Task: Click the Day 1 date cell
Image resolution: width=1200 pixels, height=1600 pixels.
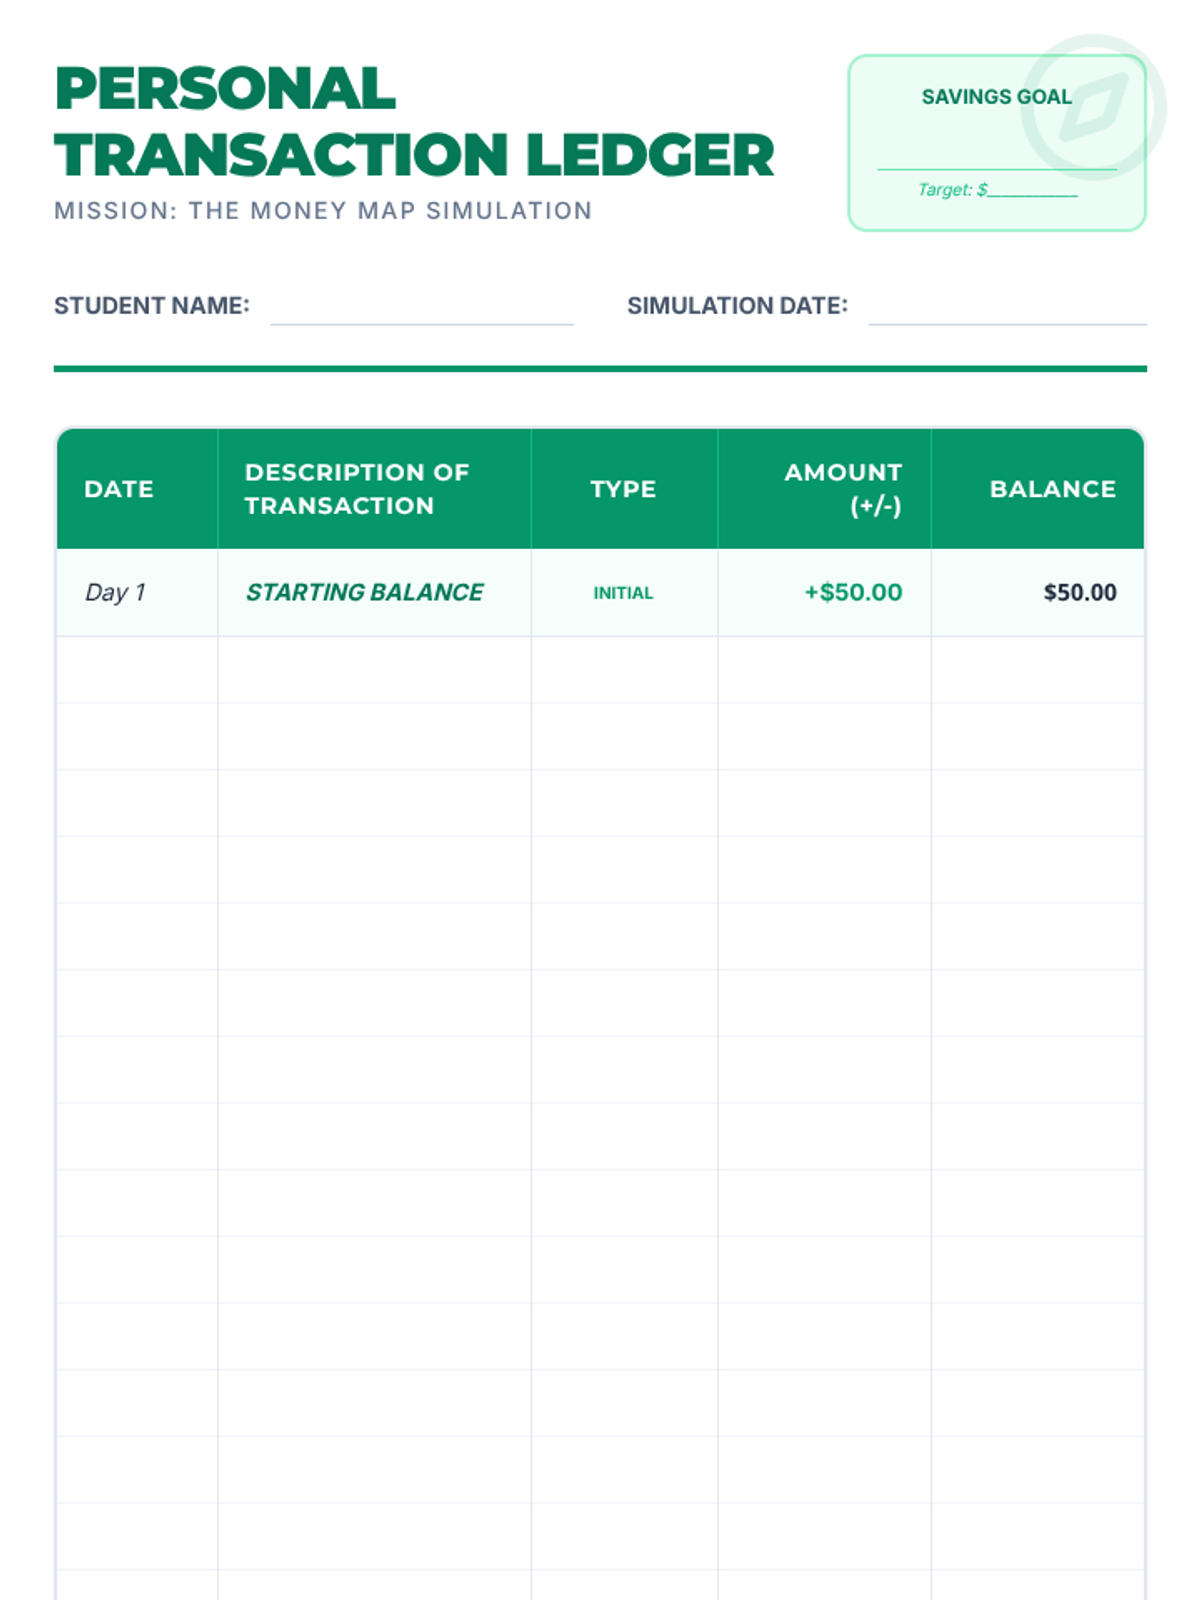Action: 116,593
